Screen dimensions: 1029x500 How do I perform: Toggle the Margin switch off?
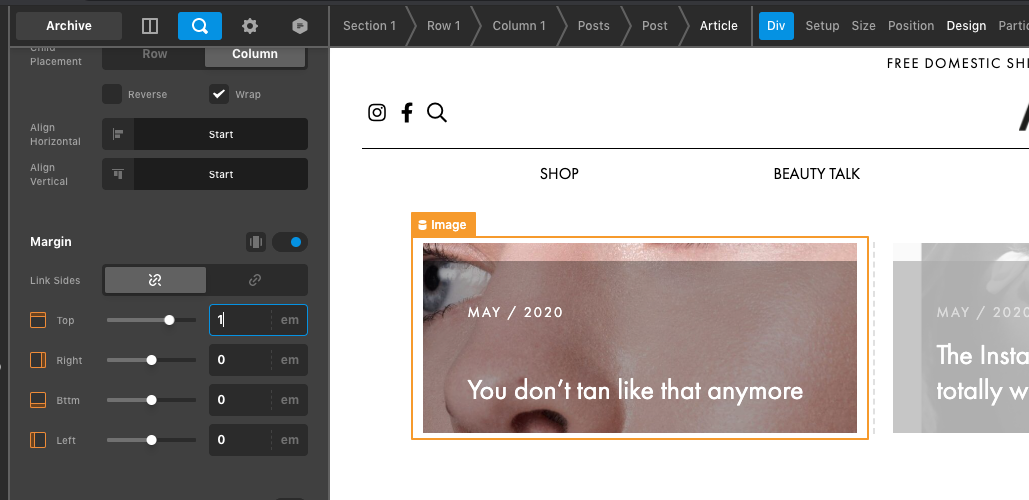coord(290,242)
